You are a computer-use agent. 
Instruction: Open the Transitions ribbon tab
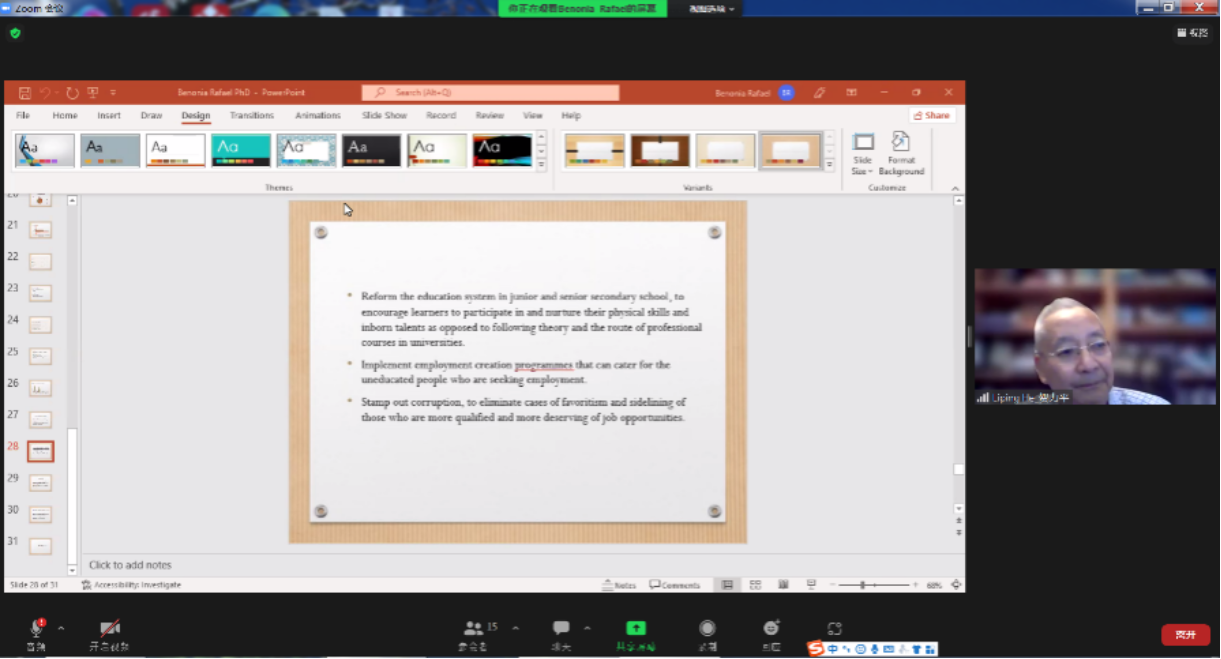[x=251, y=116]
